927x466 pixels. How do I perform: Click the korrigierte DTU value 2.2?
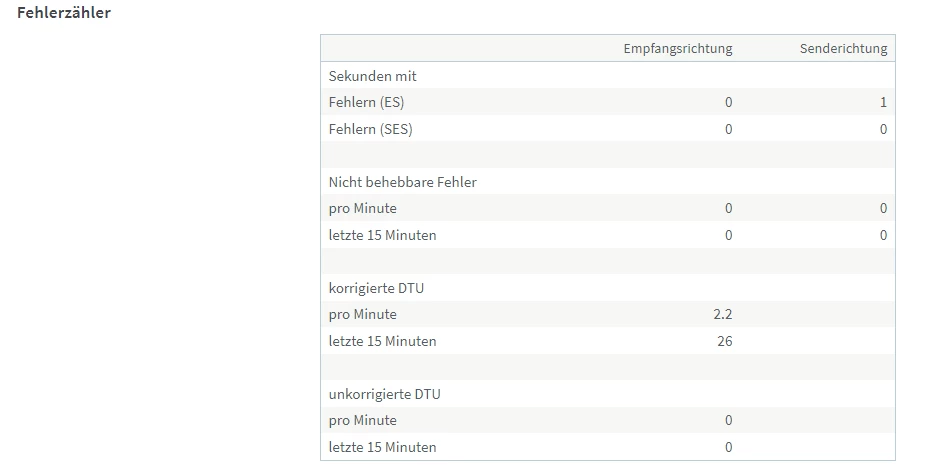pyautogui.click(x=722, y=314)
